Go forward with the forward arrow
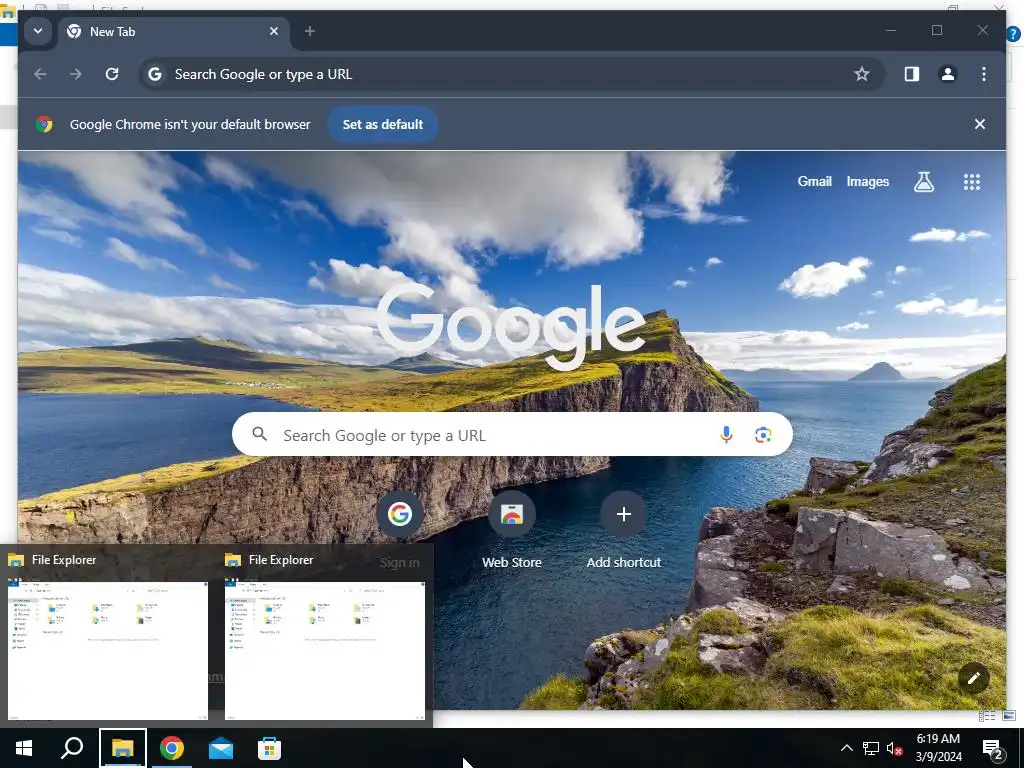Viewport: 1024px width, 768px height. 76,74
